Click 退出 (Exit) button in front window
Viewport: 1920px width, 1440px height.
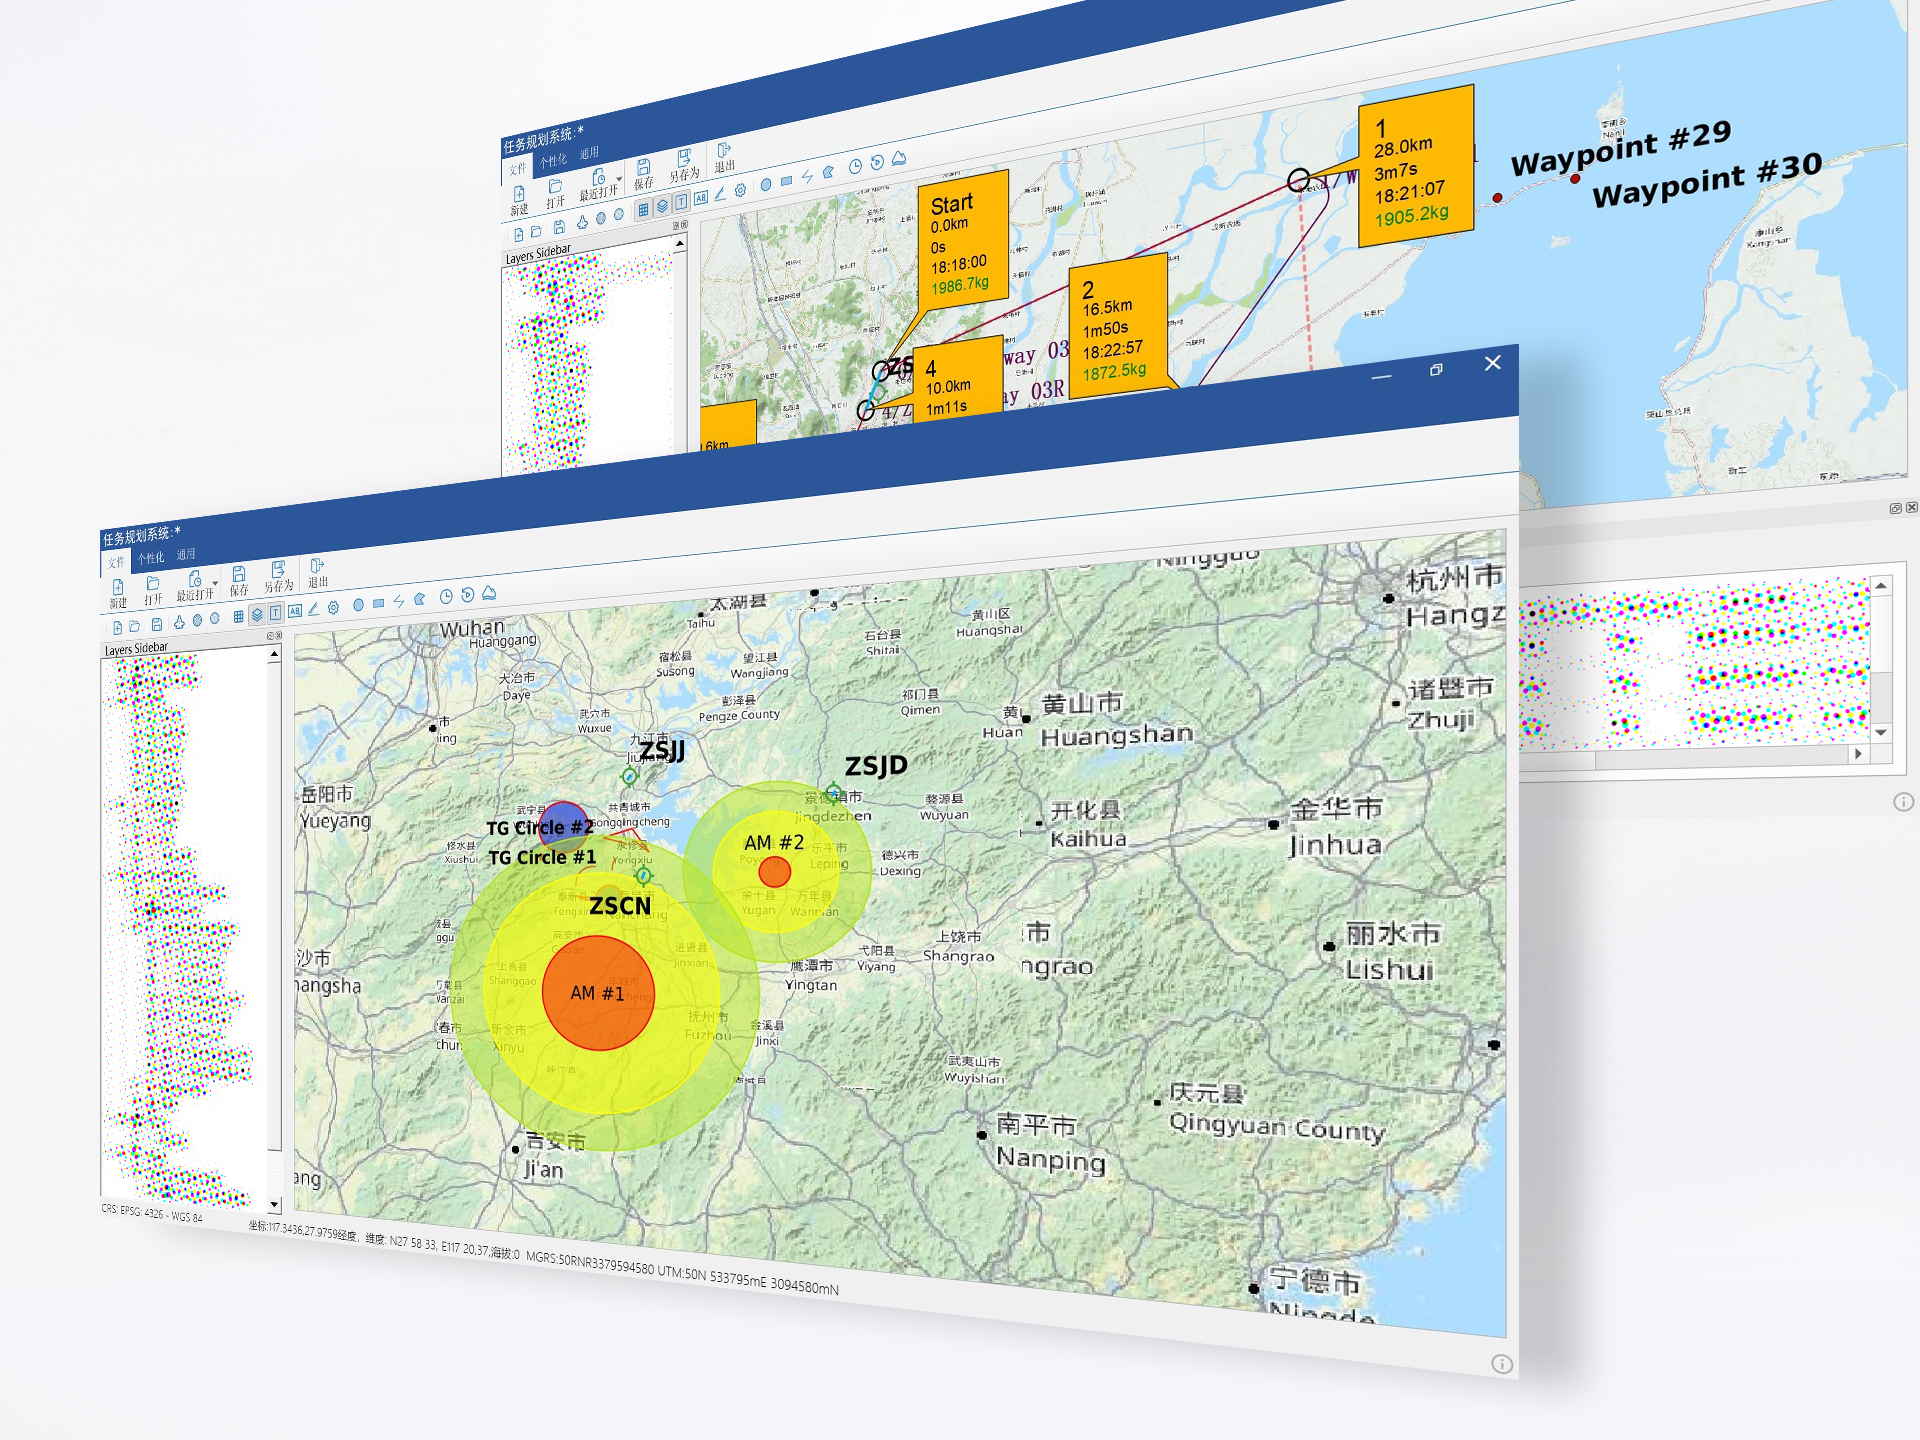pos(317,571)
